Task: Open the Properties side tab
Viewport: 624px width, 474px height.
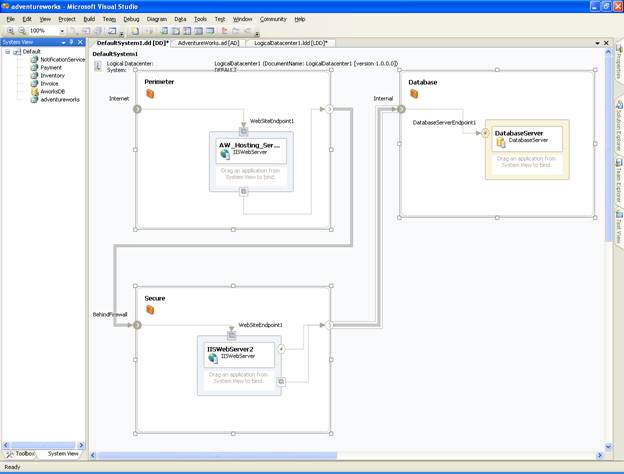Action: pyautogui.click(x=619, y=62)
